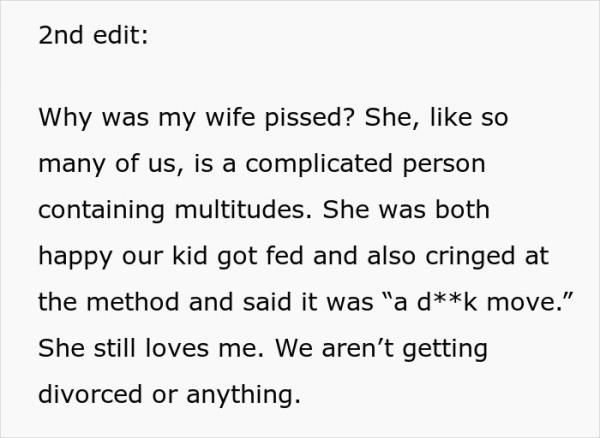Viewport: 600px width, 438px height.
Task: Click the word 'divorced' in last line
Action: coord(90,394)
